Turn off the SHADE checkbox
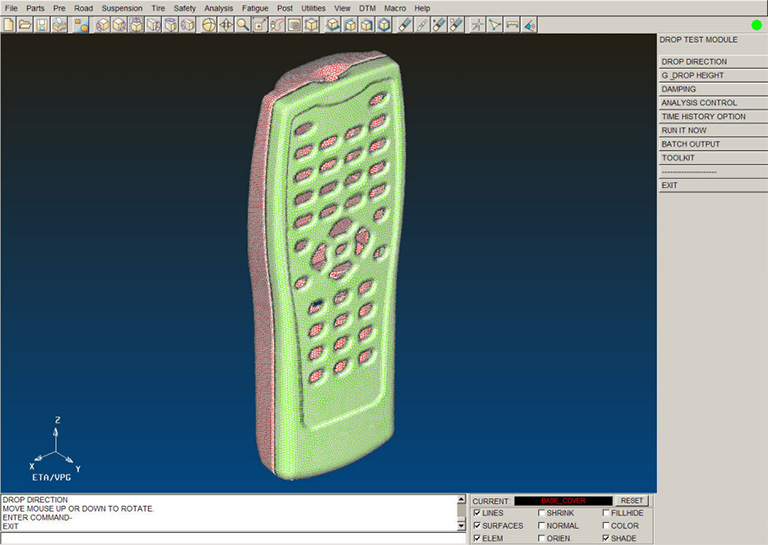The height and width of the screenshot is (545, 768). coord(606,538)
